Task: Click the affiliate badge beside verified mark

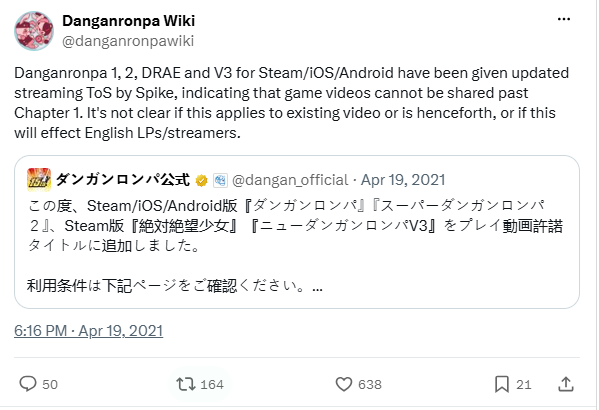Action: [220, 180]
